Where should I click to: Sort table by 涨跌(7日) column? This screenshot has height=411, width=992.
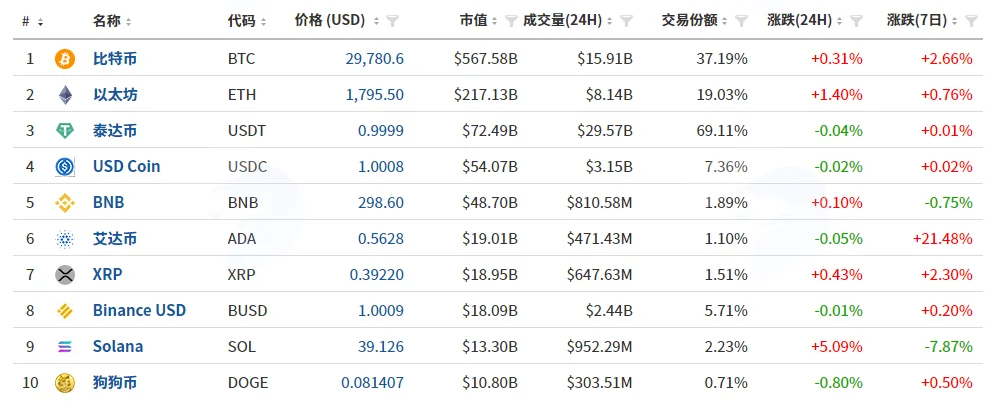(955, 21)
